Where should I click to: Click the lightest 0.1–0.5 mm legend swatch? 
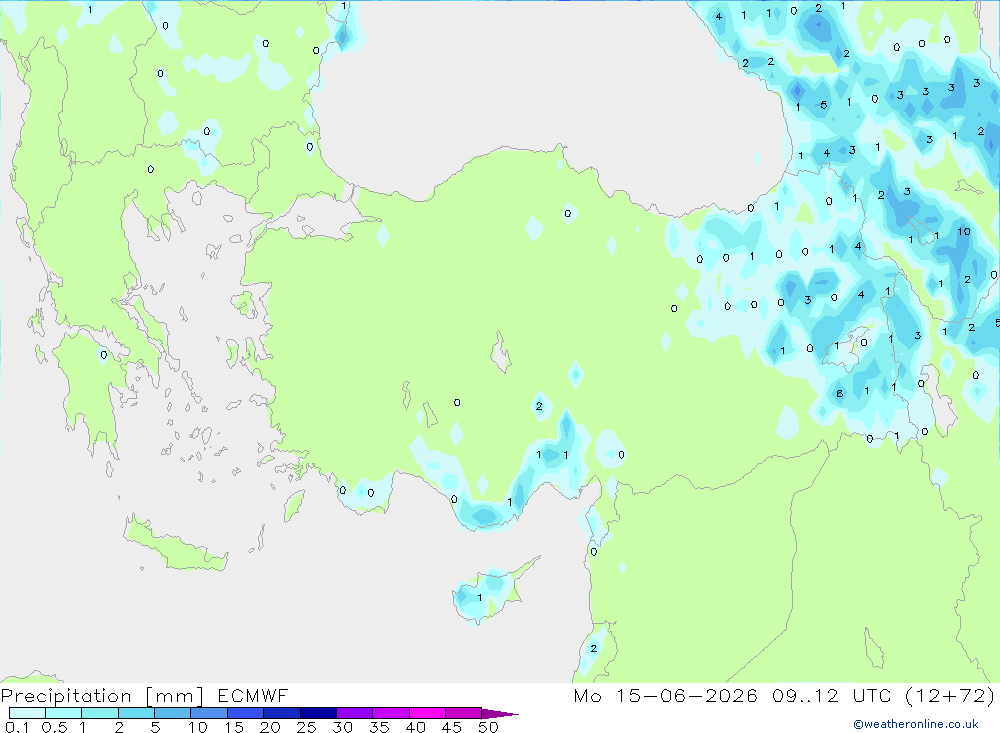point(27,713)
